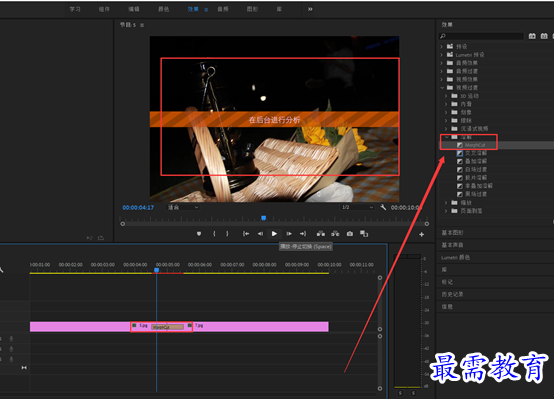The width and height of the screenshot is (554, 399).
Task: Switch to the 组件 workspace tab
Action: pyautogui.click(x=104, y=9)
